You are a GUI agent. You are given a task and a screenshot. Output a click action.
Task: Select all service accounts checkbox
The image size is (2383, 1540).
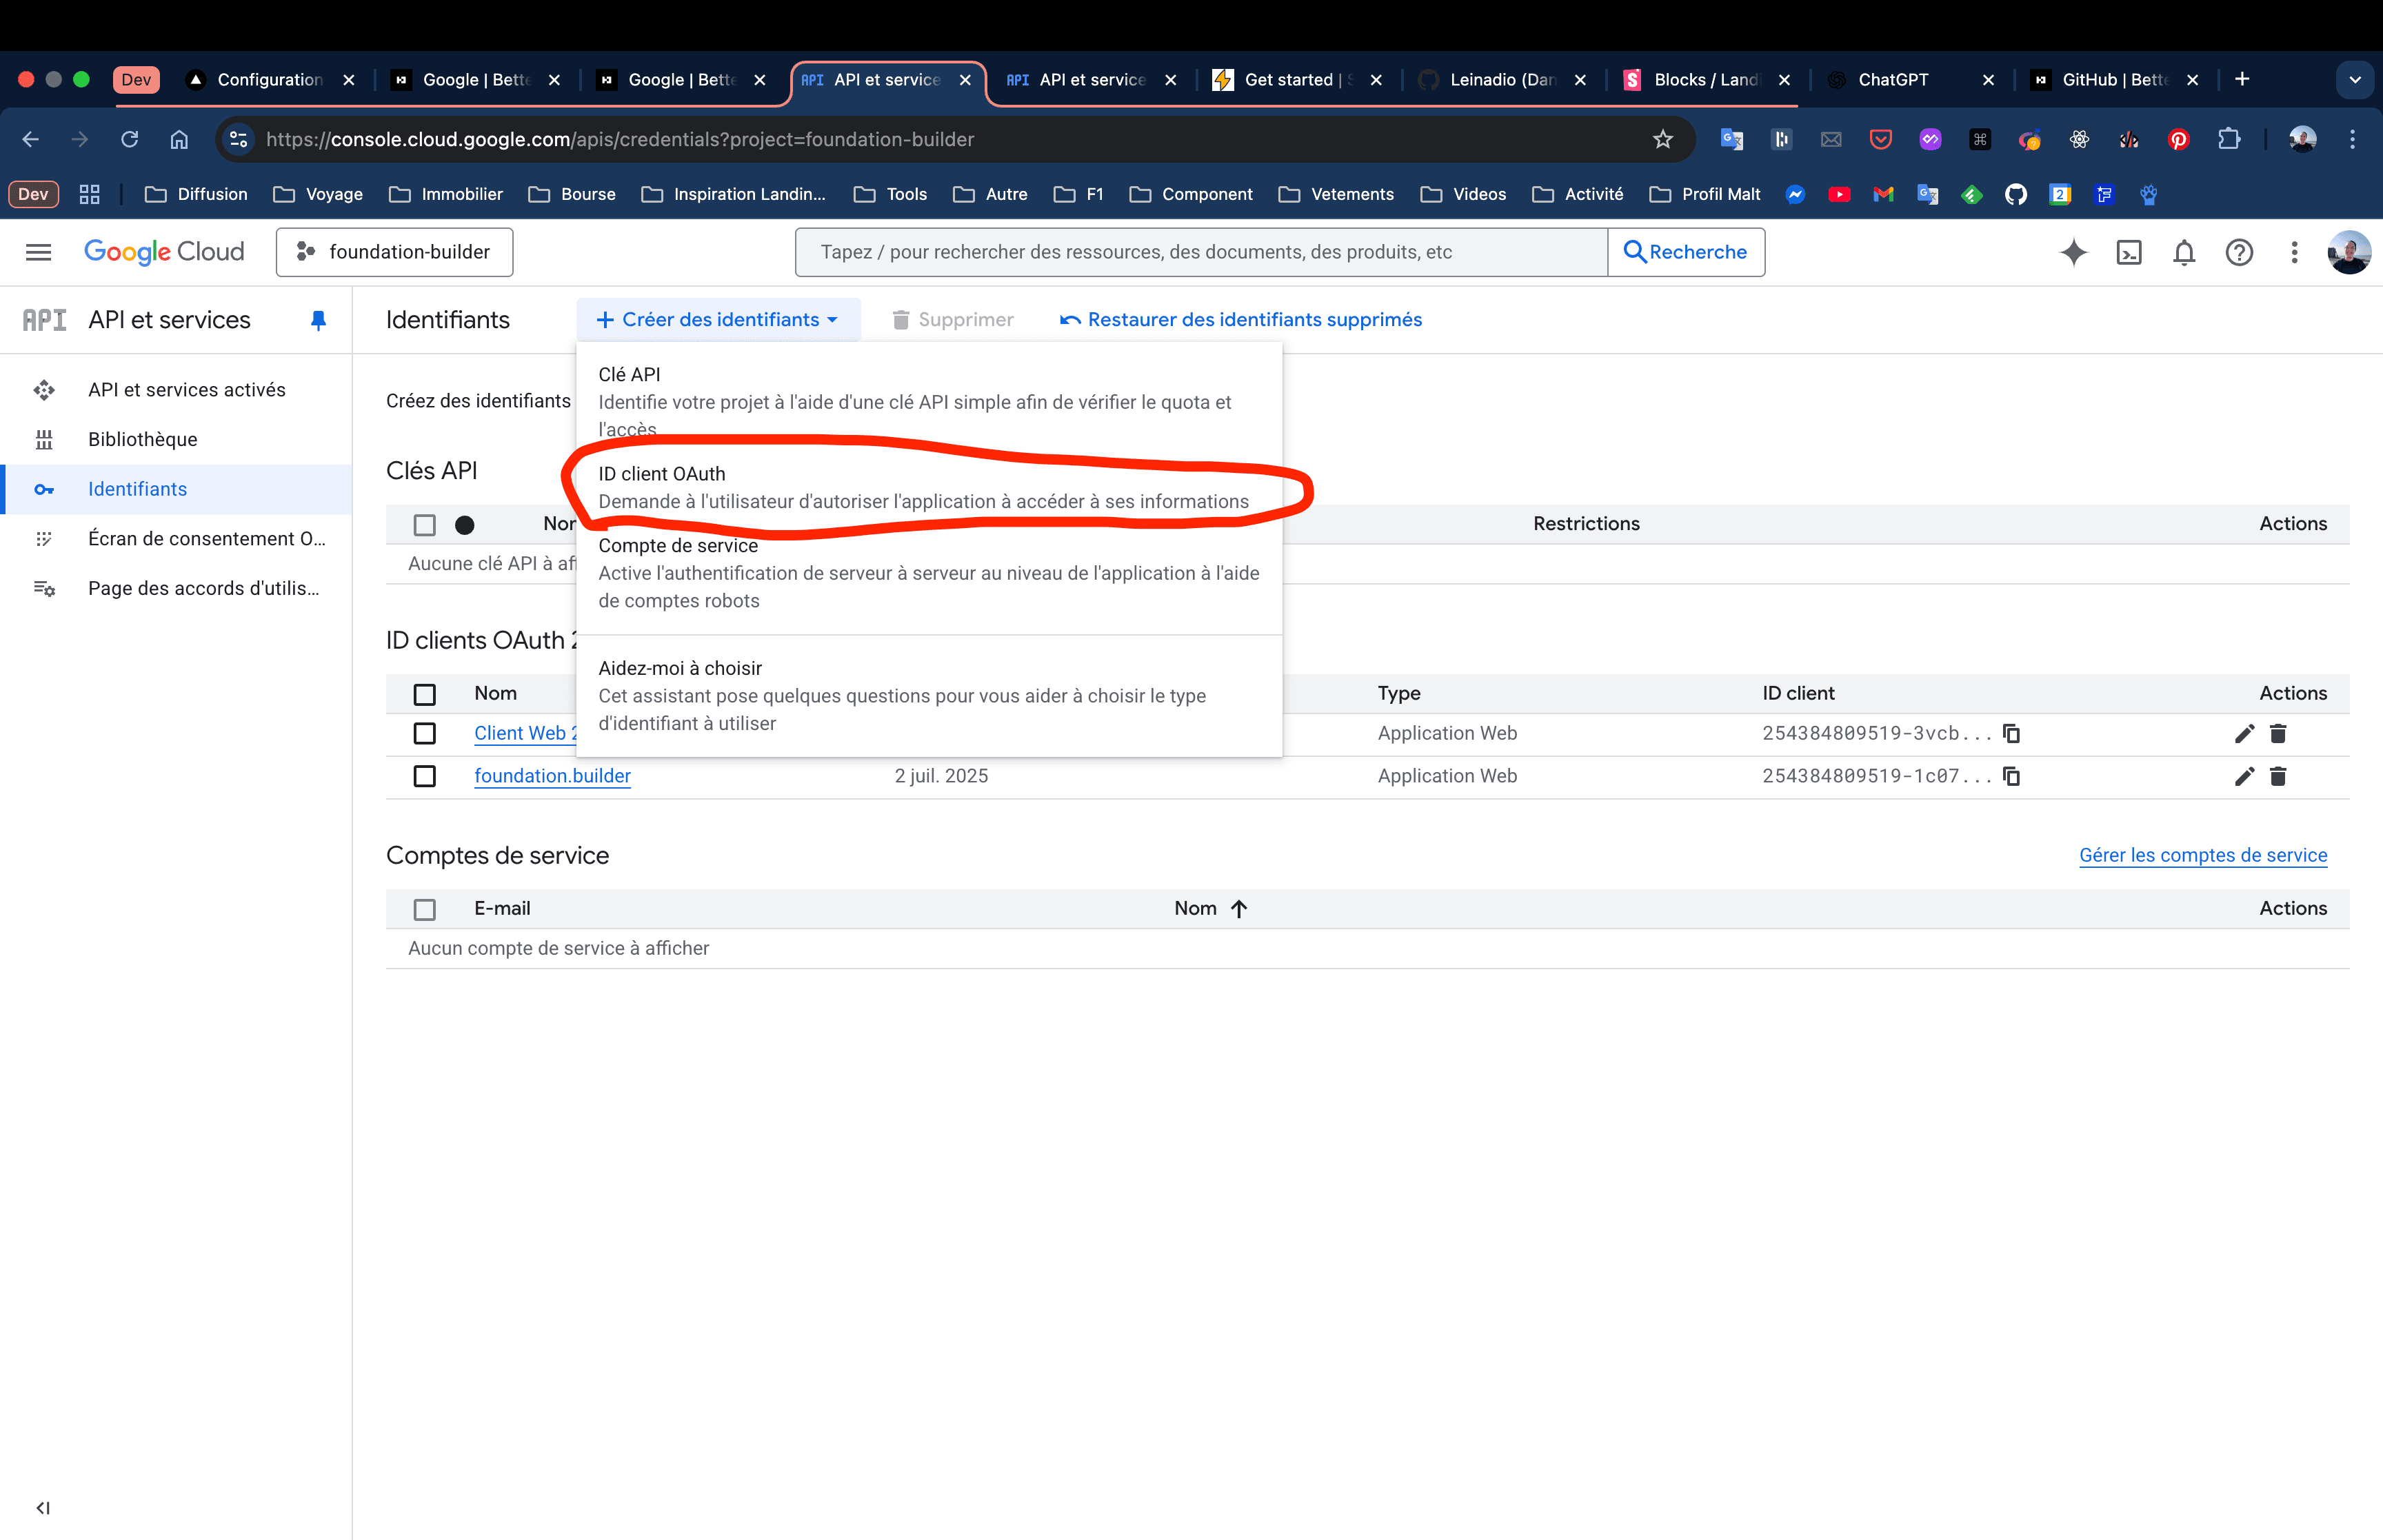point(425,909)
